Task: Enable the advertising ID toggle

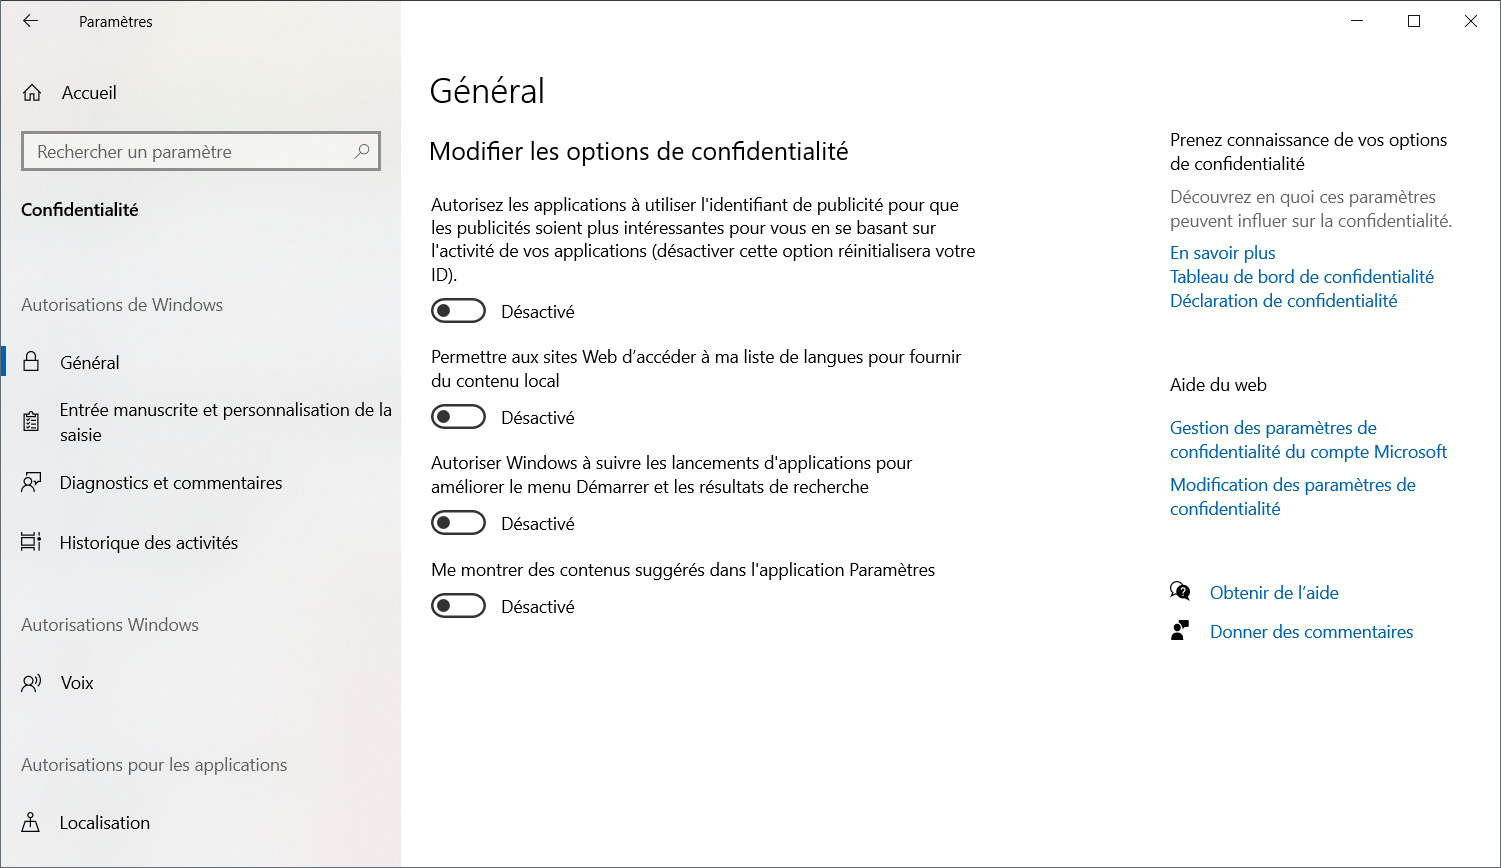Action: [x=458, y=311]
